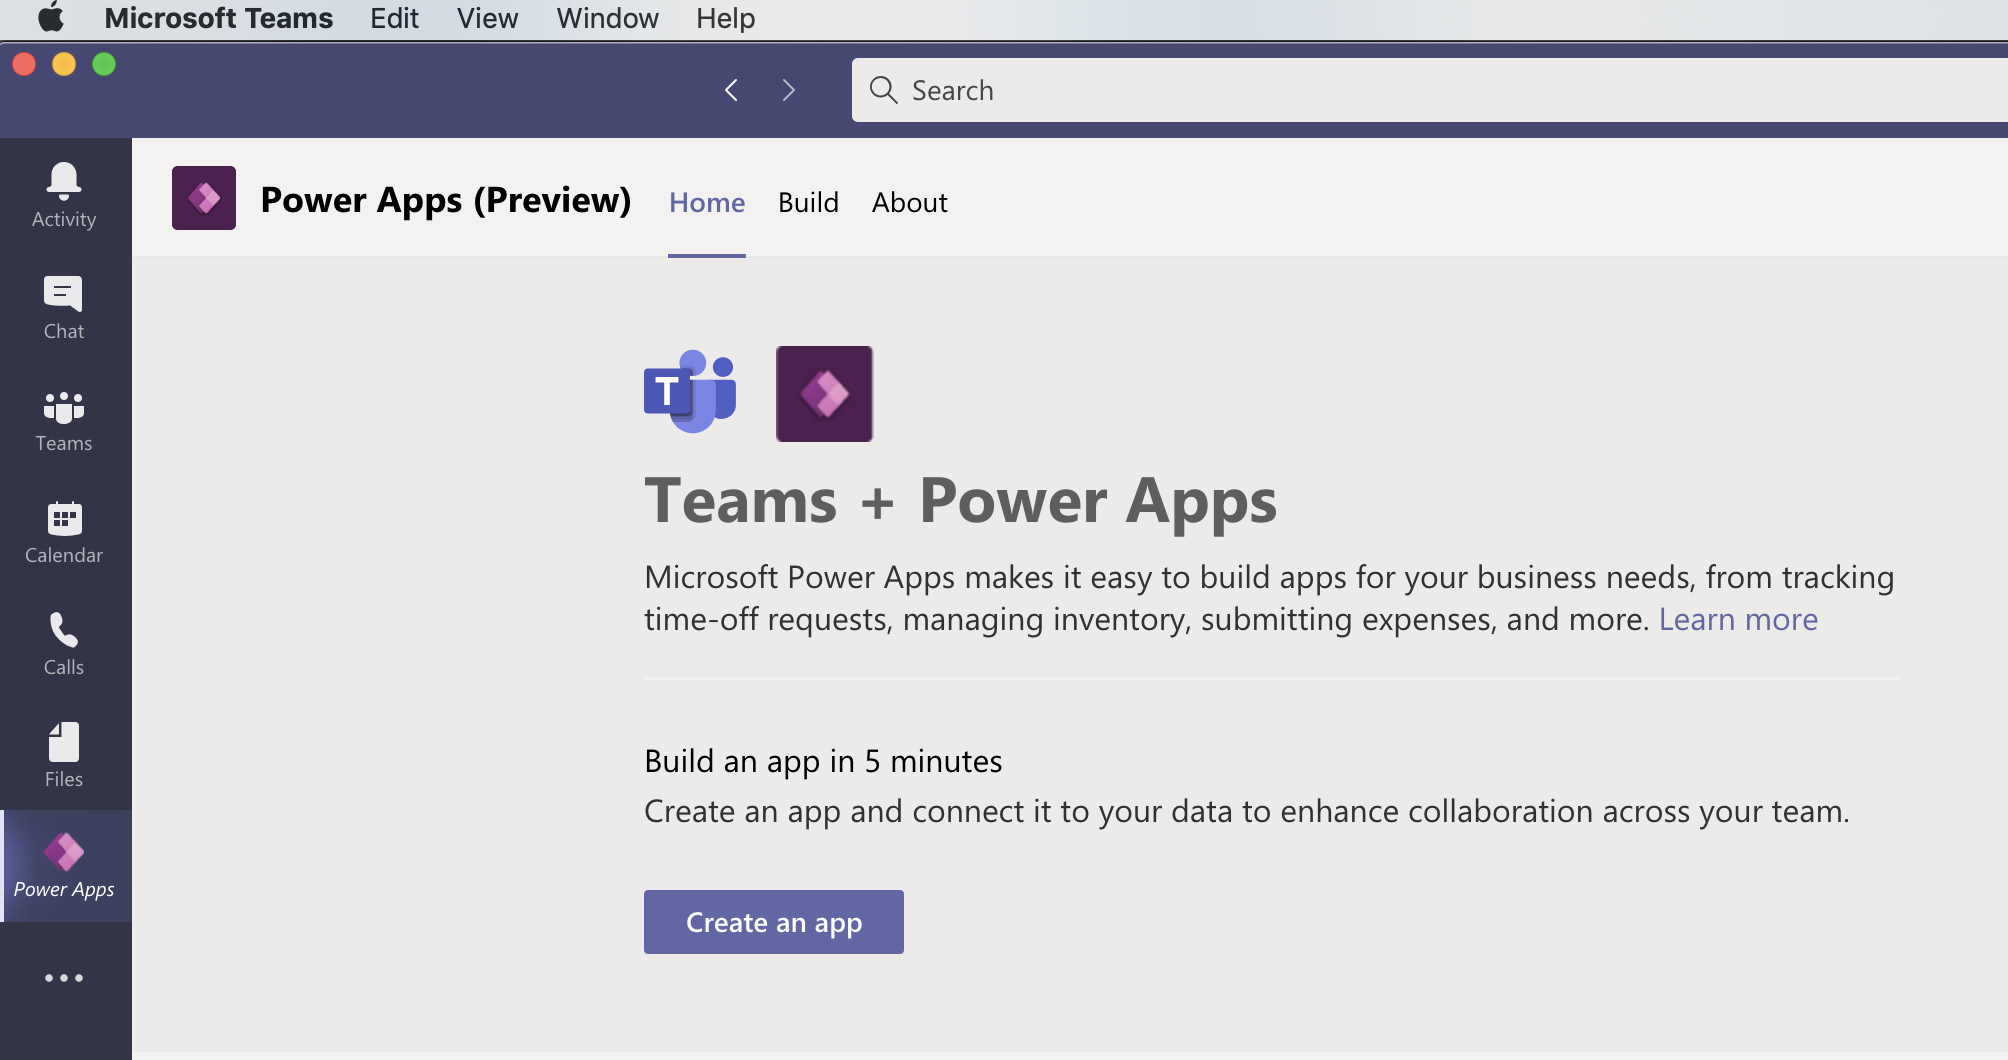Image resolution: width=2008 pixels, height=1060 pixels.
Task: Click the Power Apps header logo
Action: 204,198
